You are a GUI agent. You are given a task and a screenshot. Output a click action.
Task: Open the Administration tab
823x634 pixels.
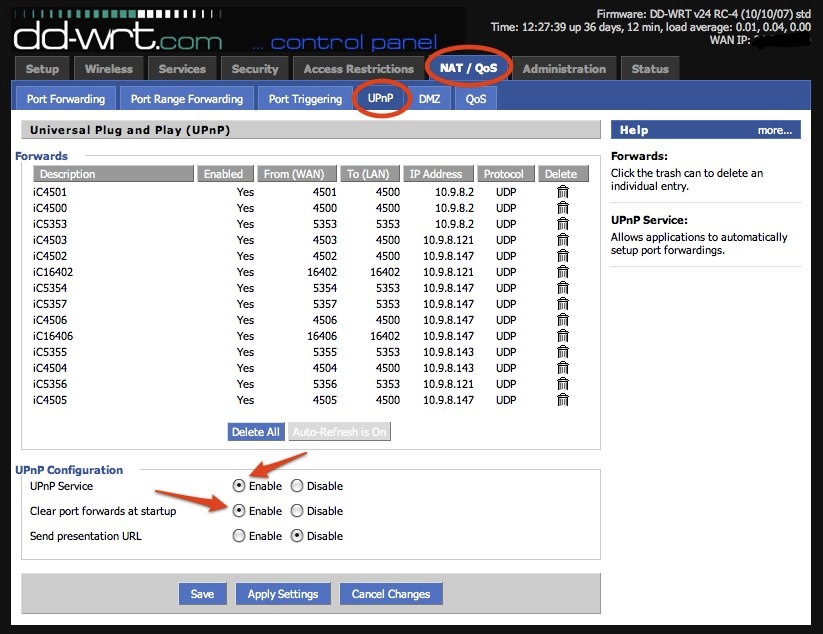pyautogui.click(x=564, y=69)
